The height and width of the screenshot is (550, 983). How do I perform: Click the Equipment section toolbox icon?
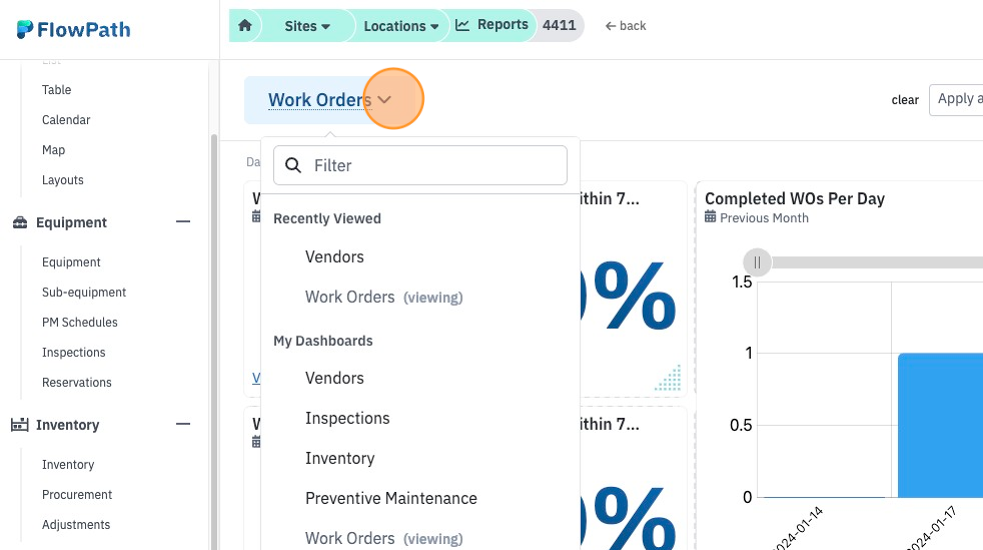pyautogui.click(x=20, y=222)
